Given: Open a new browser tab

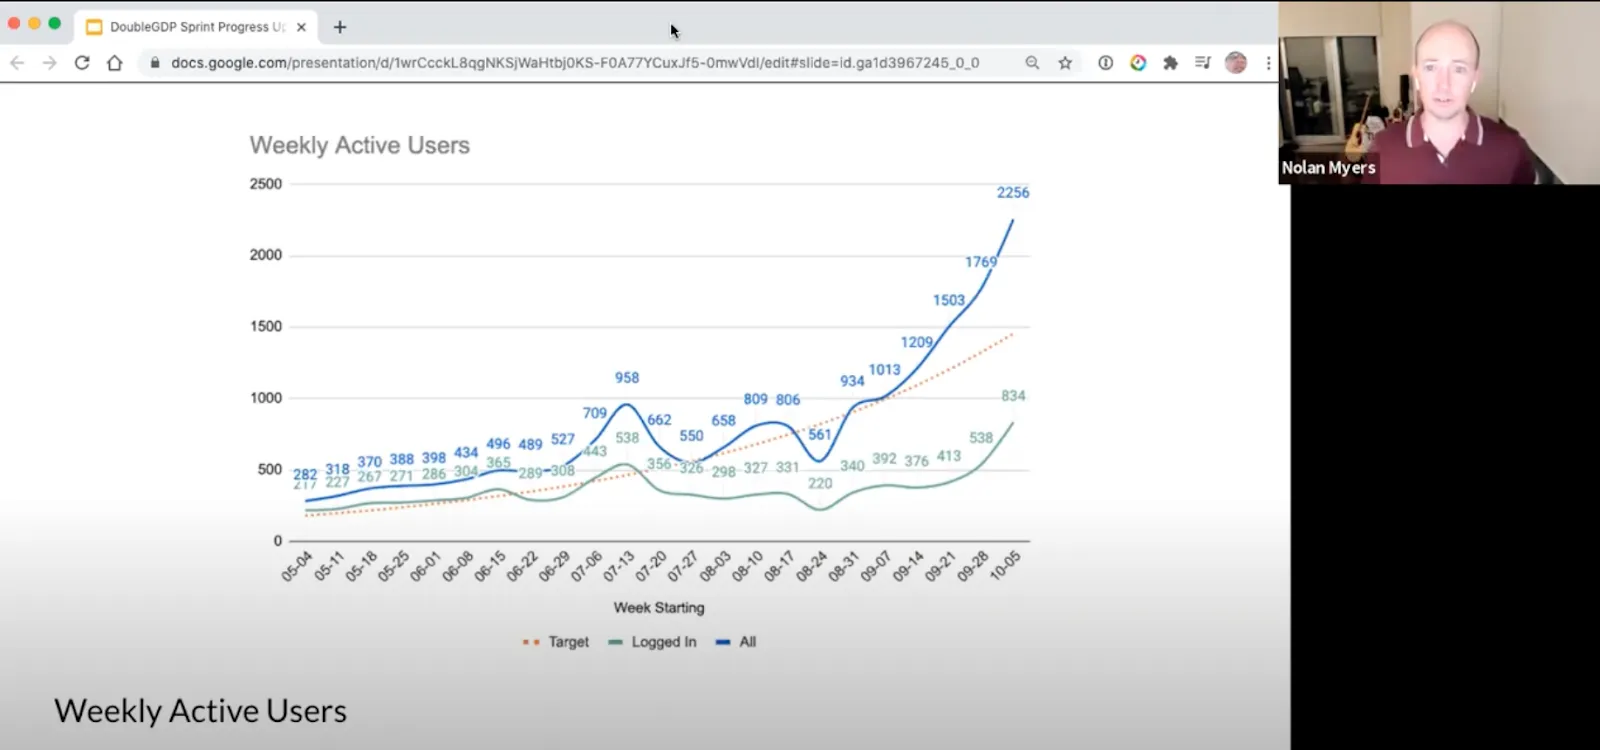Looking at the screenshot, I should point(340,27).
